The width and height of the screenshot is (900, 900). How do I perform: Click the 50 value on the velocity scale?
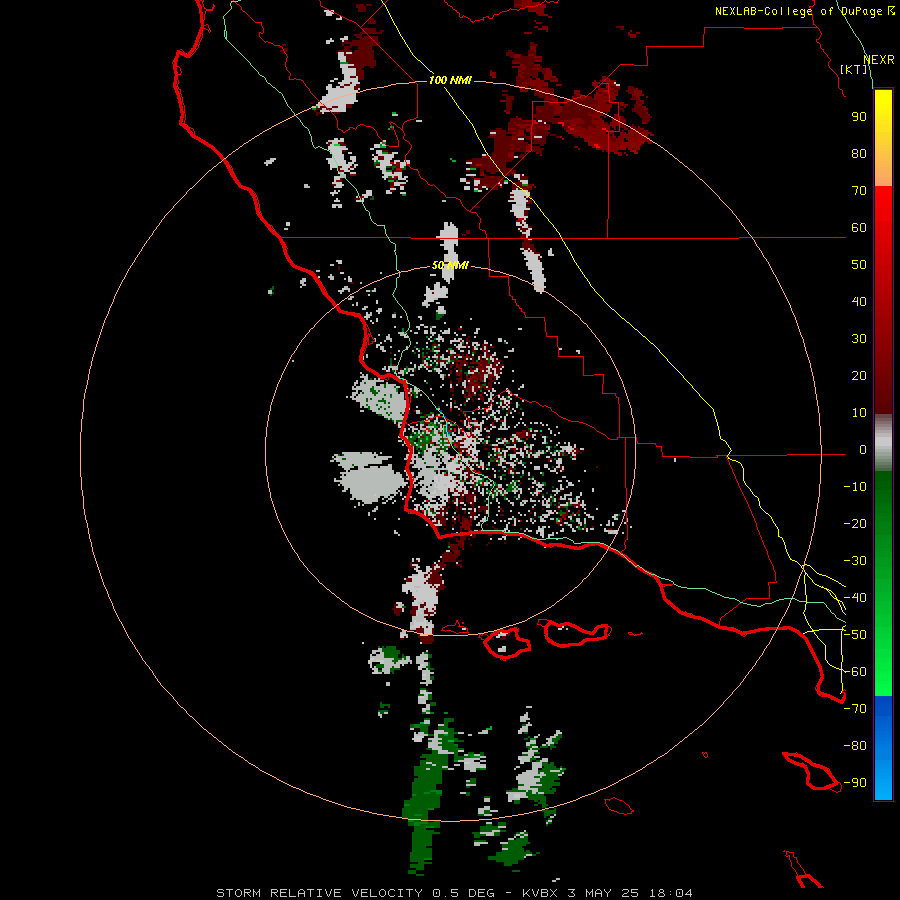(x=859, y=265)
